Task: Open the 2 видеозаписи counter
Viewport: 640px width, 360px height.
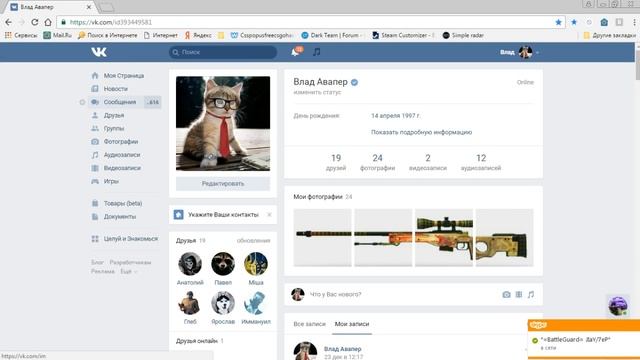Action: coord(428,162)
